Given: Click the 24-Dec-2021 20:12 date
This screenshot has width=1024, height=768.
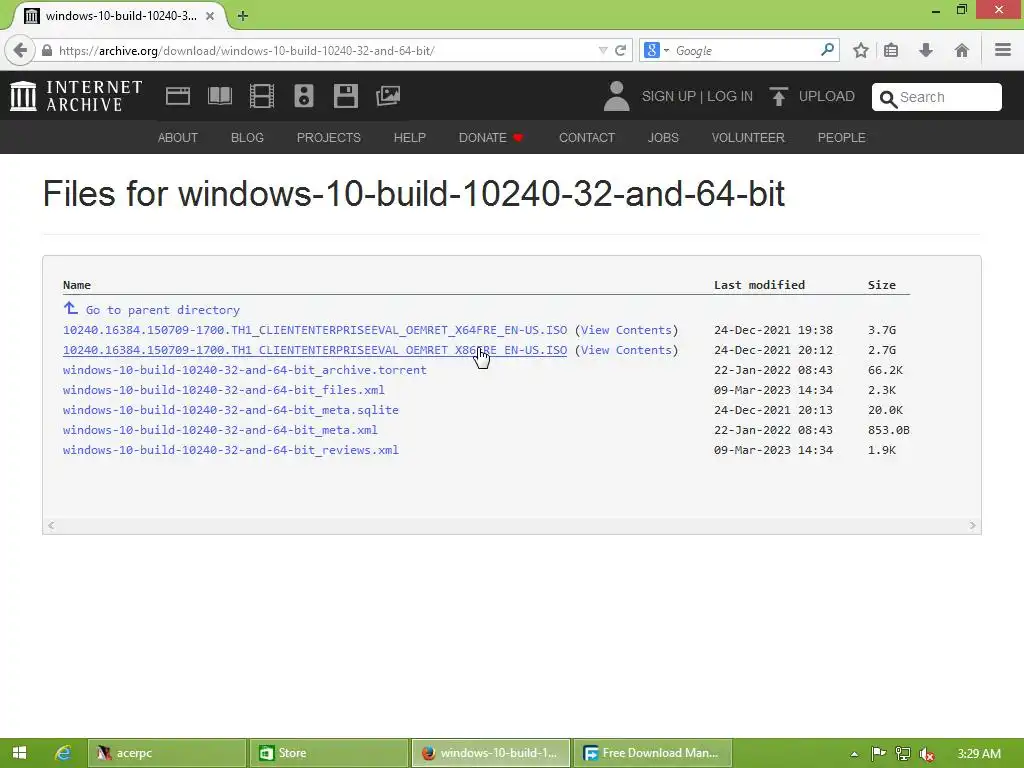Looking at the screenshot, I should tap(773, 351).
